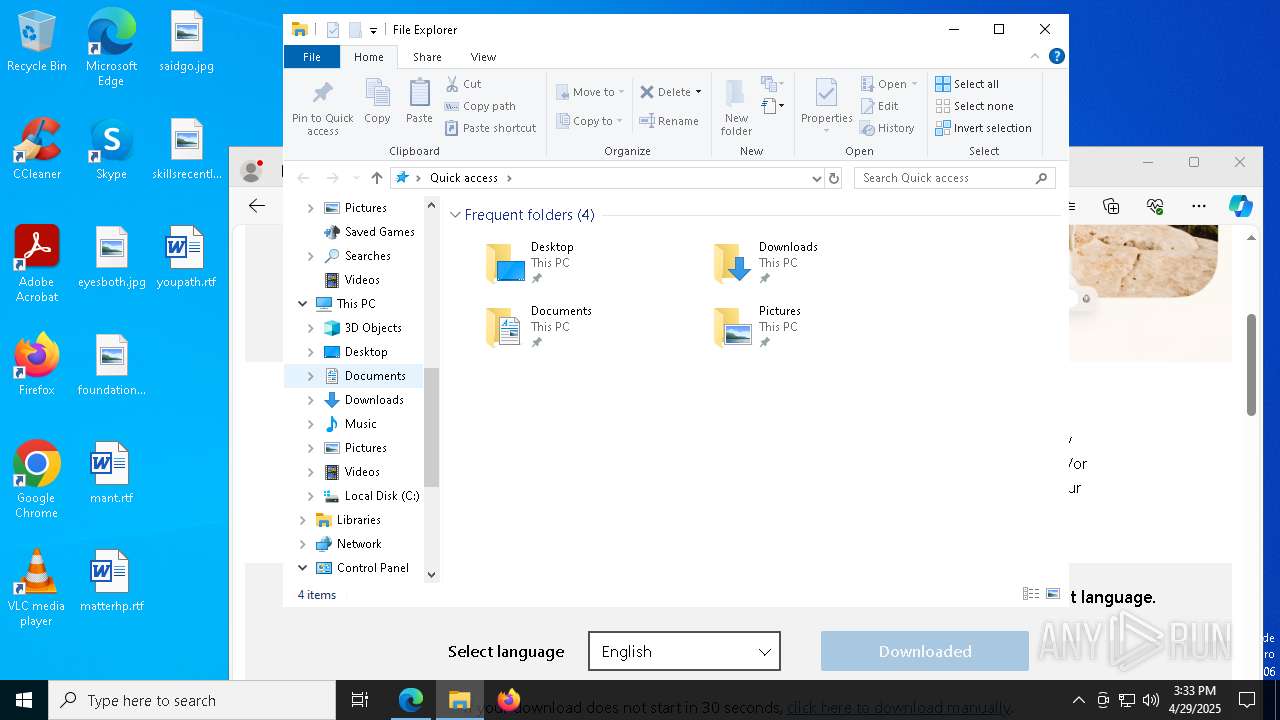Open Firefox from the taskbar

coord(509,700)
